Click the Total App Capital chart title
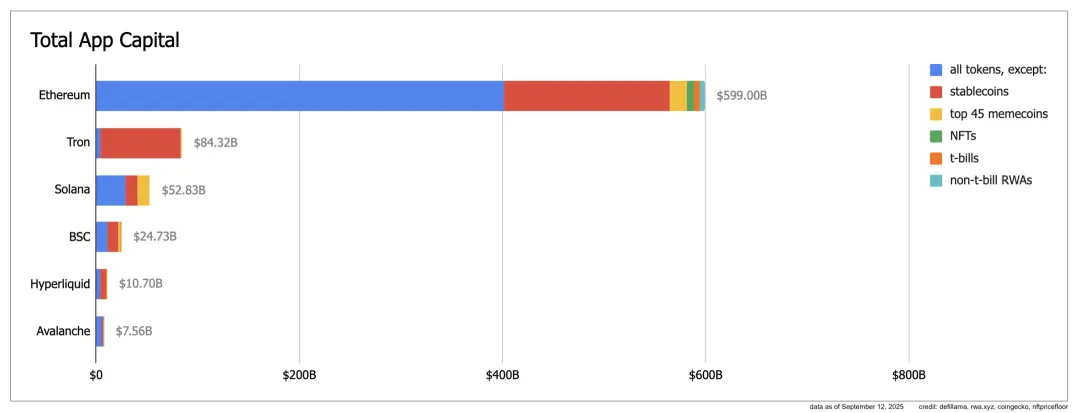The width and height of the screenshot is (1080, 413). pos(104,40)
